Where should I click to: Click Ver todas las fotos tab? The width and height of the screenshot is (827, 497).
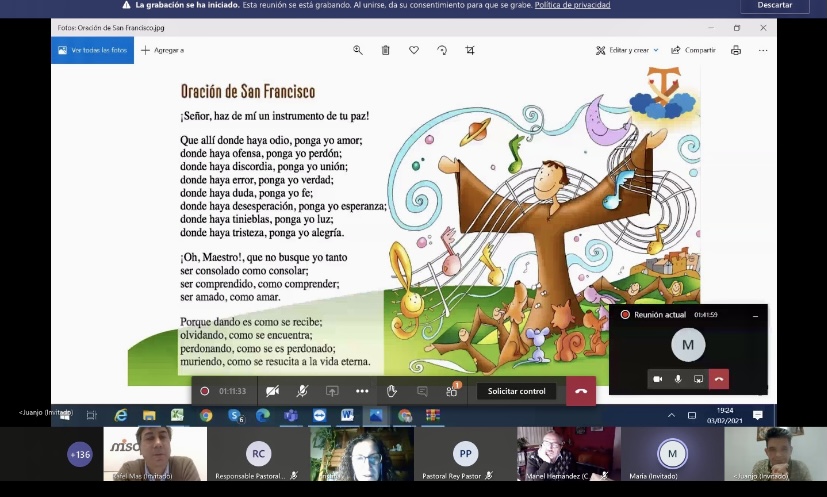pyautogui.click(x=92, y=50)
